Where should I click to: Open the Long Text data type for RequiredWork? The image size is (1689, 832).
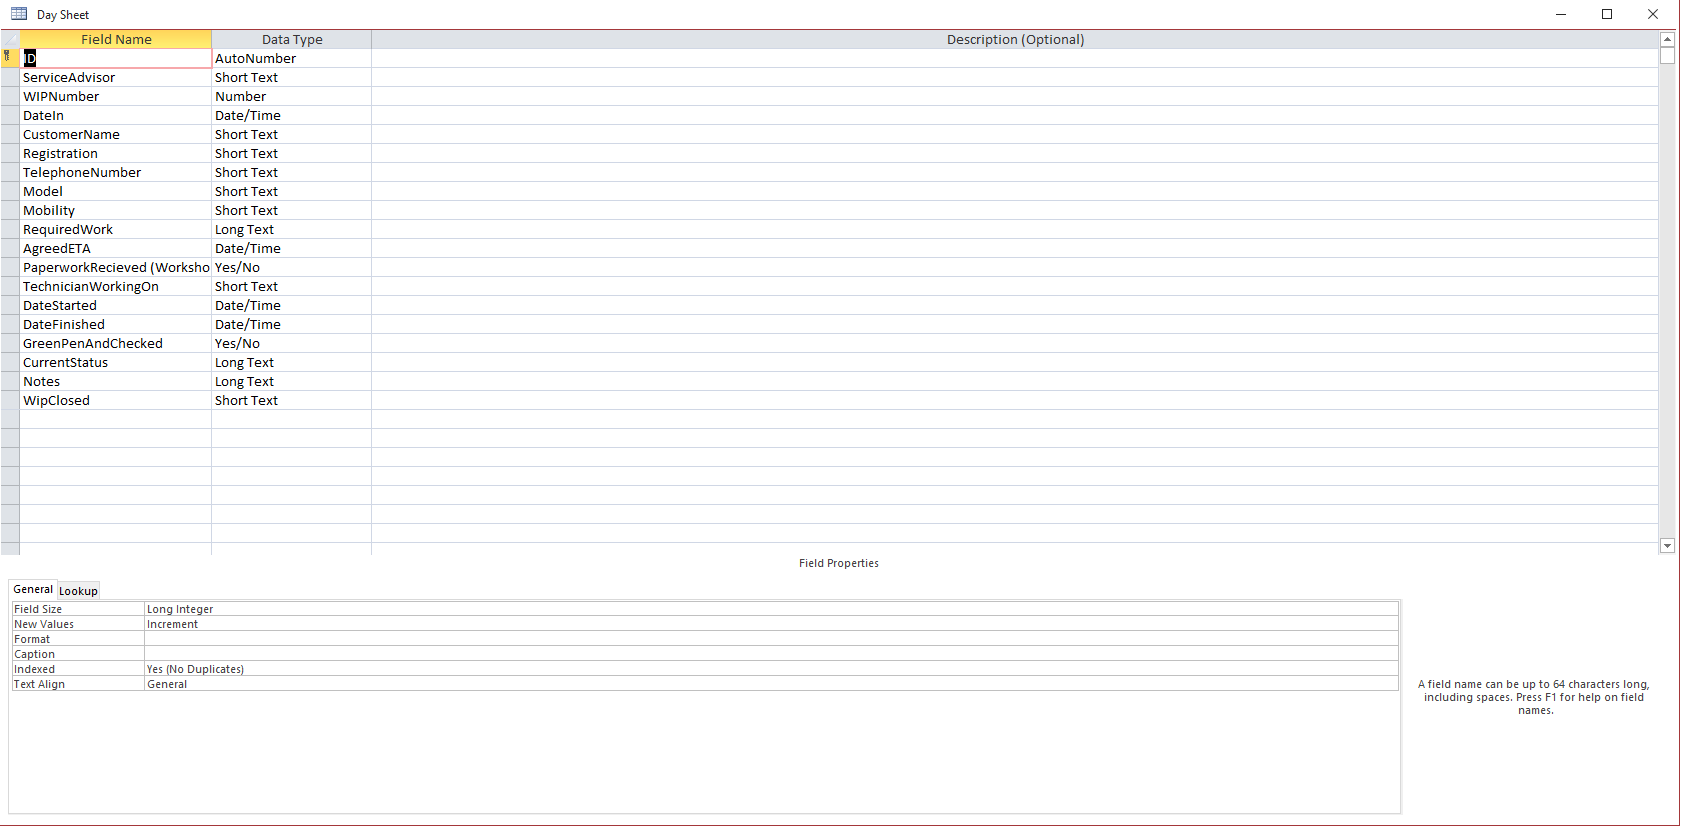(291, 229)
